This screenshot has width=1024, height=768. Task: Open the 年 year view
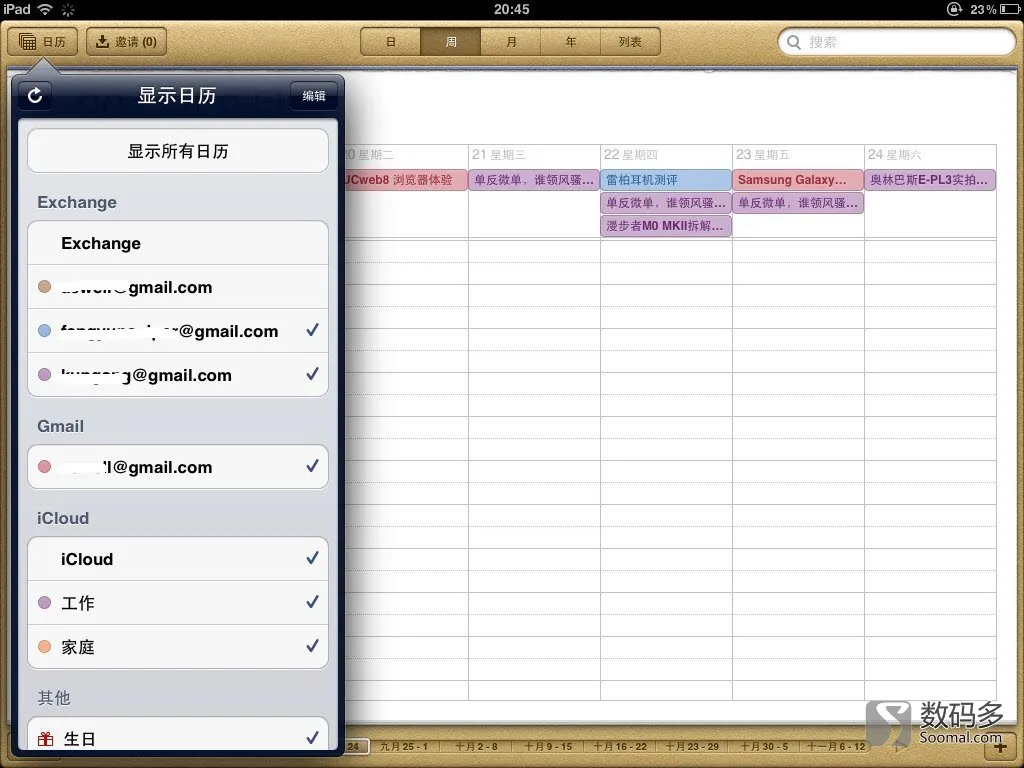(x=570, y=42)
